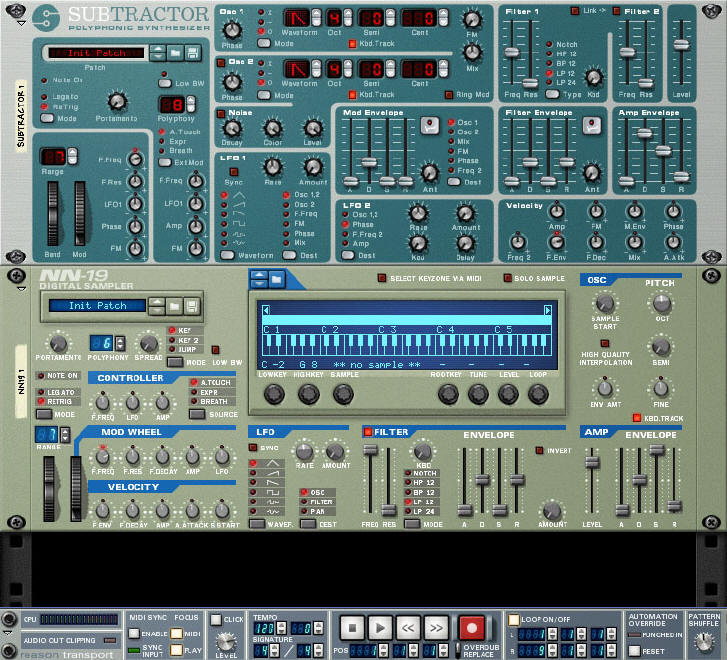
Task: Click the Rewind transport button
Action: click(x=407, y=629)
